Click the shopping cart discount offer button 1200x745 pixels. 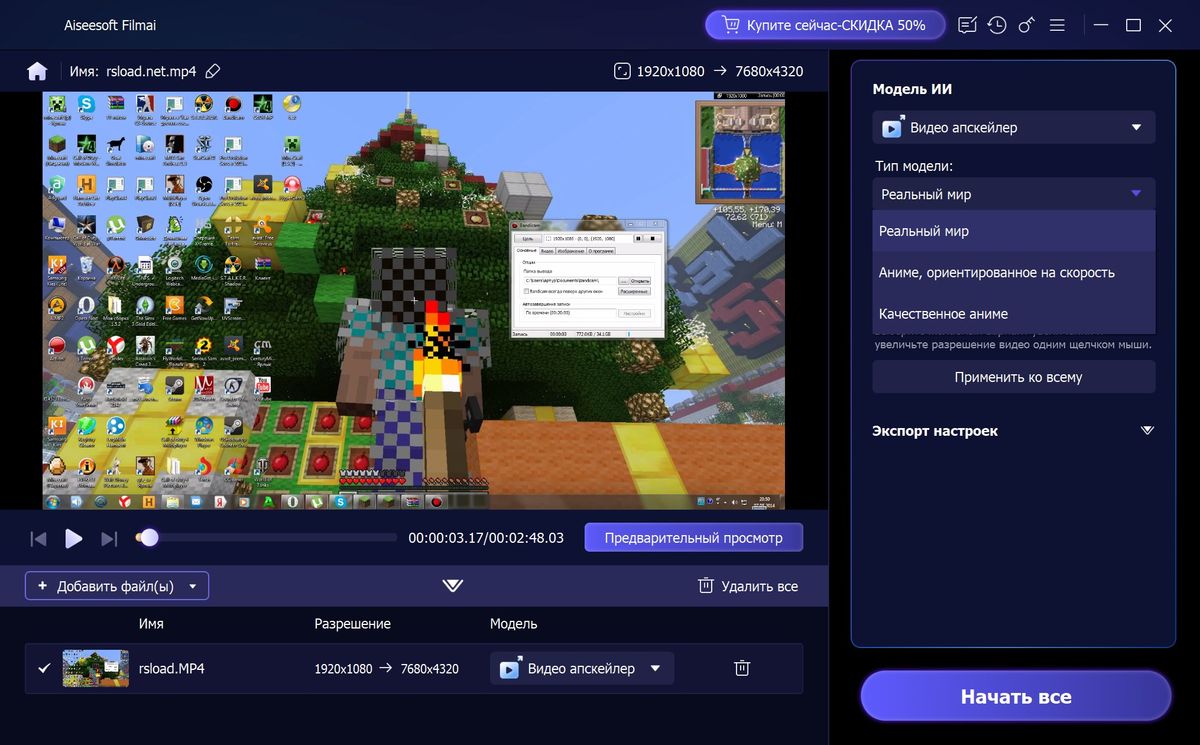823,25
